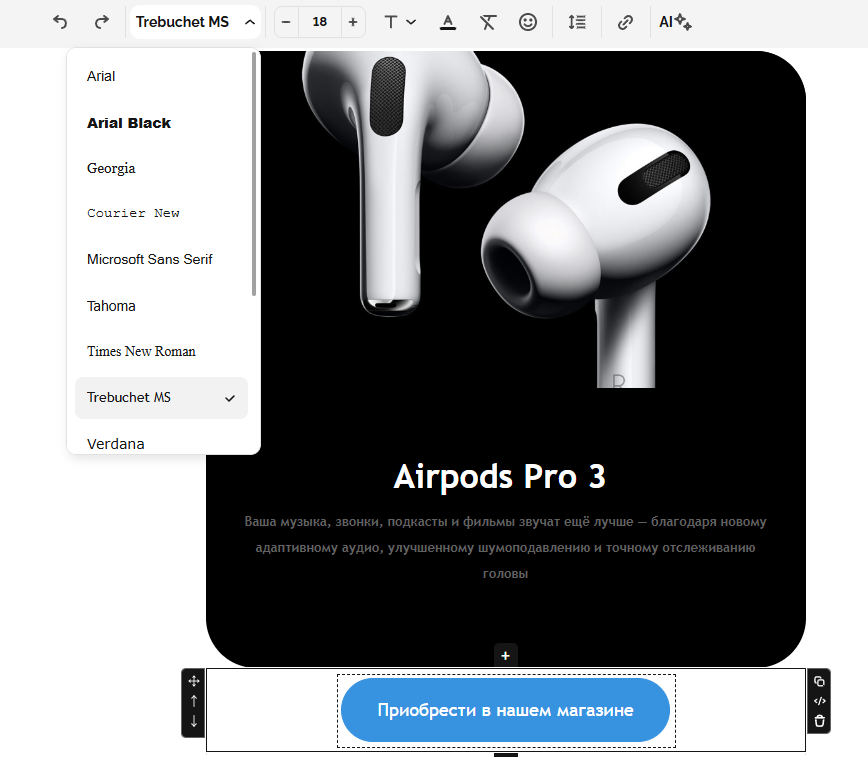This screenshot has height=757, width=868.
Task: Delete the block with the trash icon
Action: pos(819,721)
